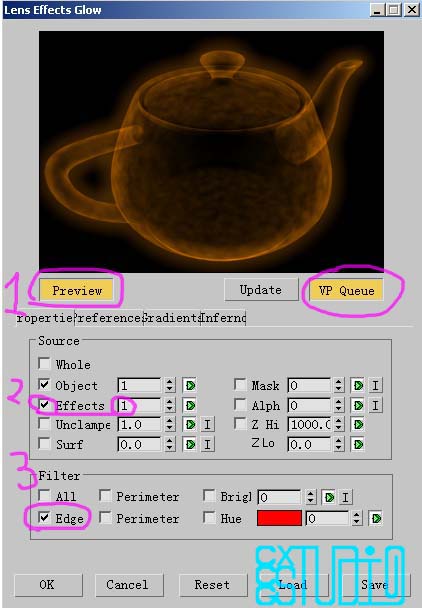Toggle the I invert button for Surf
The height and width of the screenshot is (608, 422).
[207, 444]
